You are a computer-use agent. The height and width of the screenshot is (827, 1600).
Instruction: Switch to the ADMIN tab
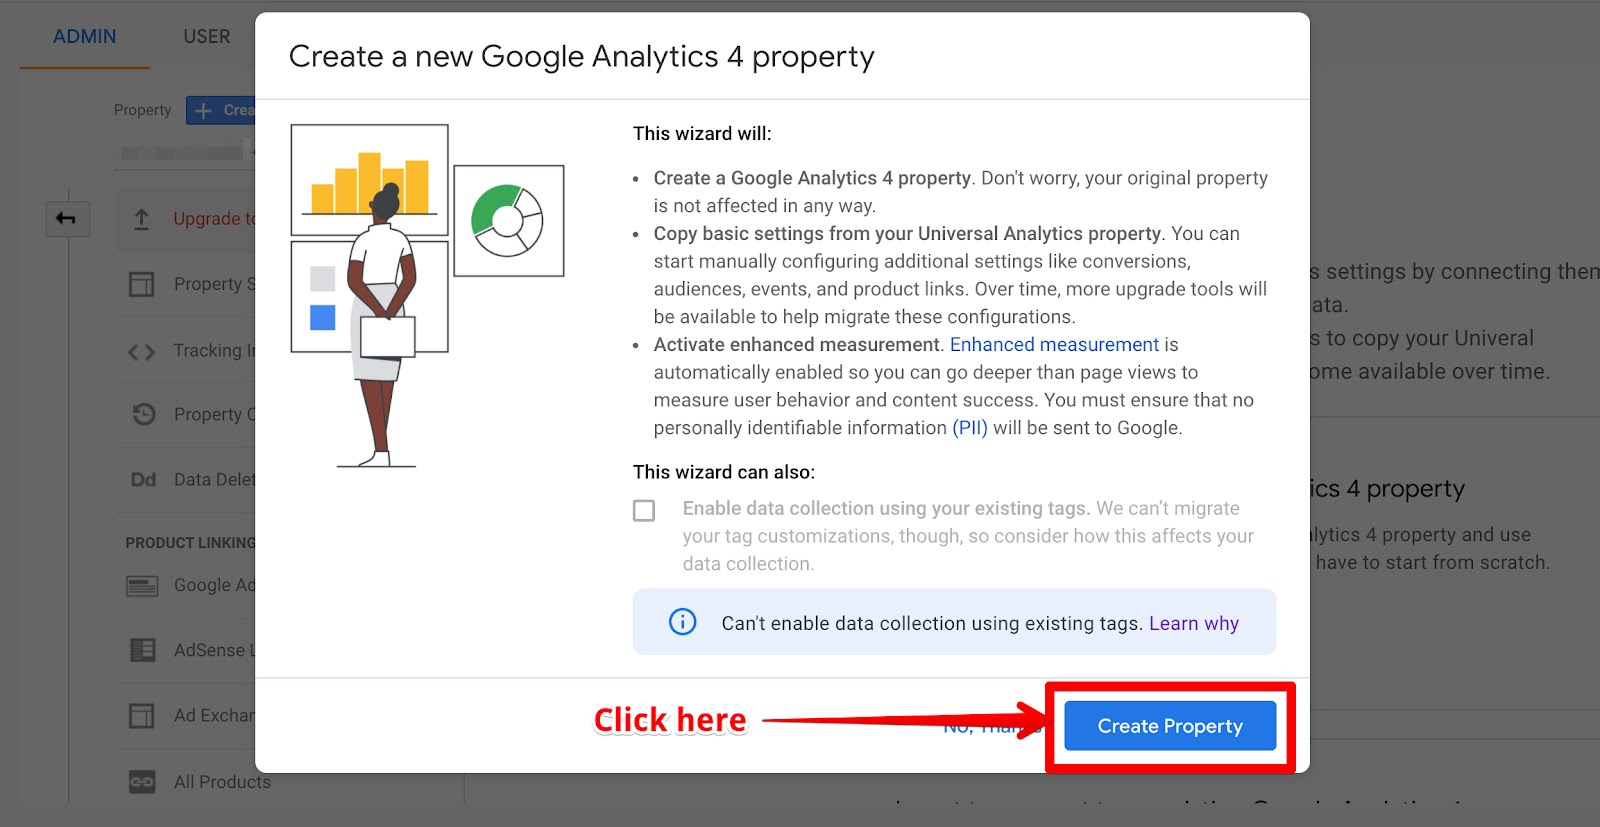84,37
